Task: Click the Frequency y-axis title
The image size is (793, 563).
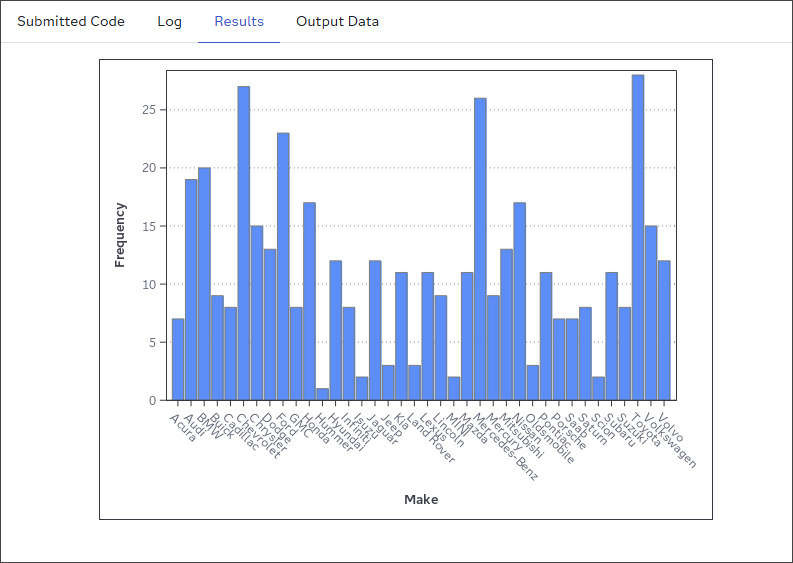Action: click(x=119, y=235)
